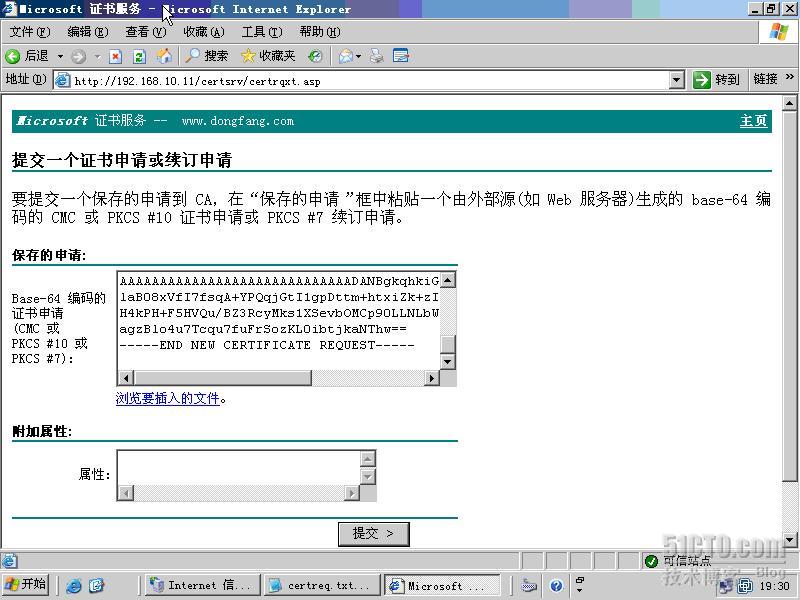The height and width of the screenshot is (600, 800).
Task: Stop page loading with red X icon
Action: (116, 56)
